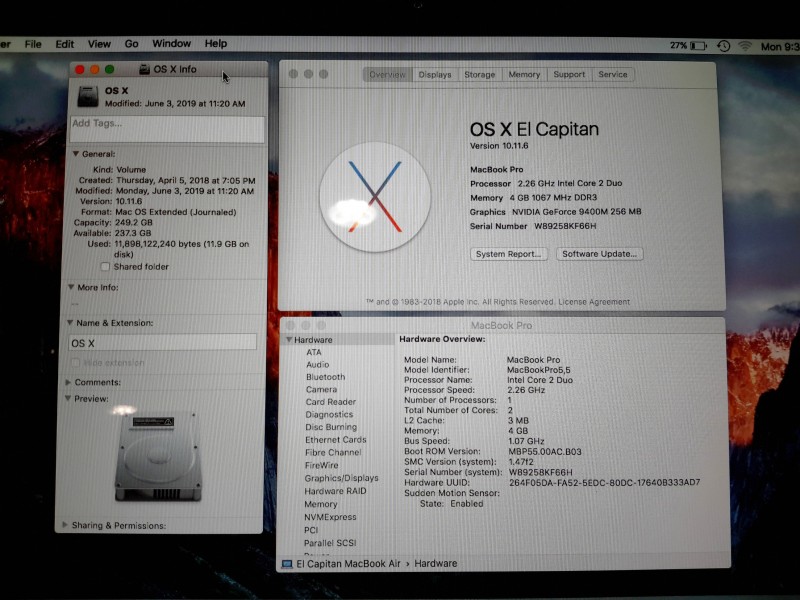This screenshot has height=600, width=800.
Task: Click the Add Tags field
Action: (167, 129)
